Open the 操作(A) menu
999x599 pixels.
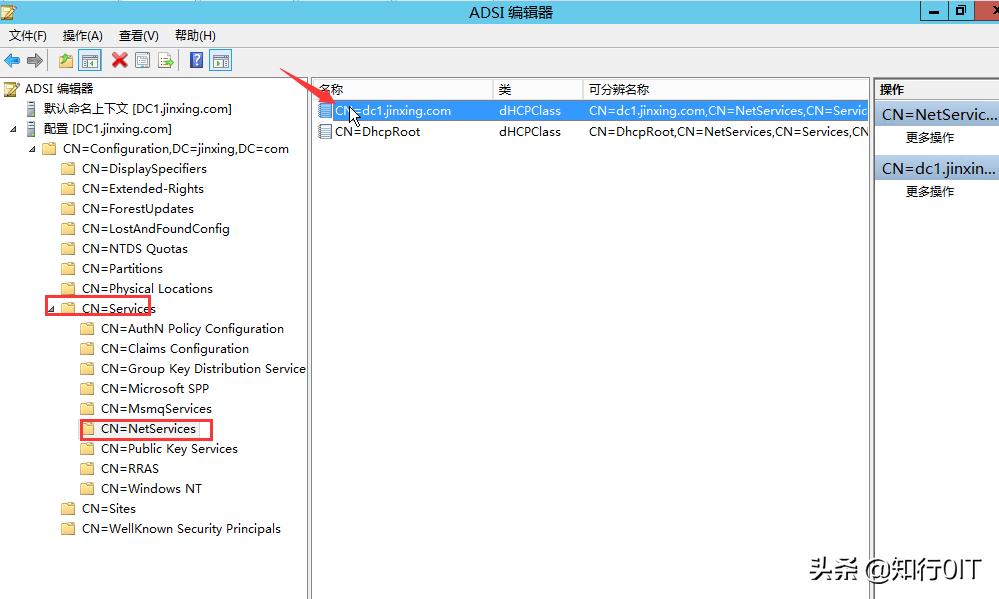[x=82, y=36]
